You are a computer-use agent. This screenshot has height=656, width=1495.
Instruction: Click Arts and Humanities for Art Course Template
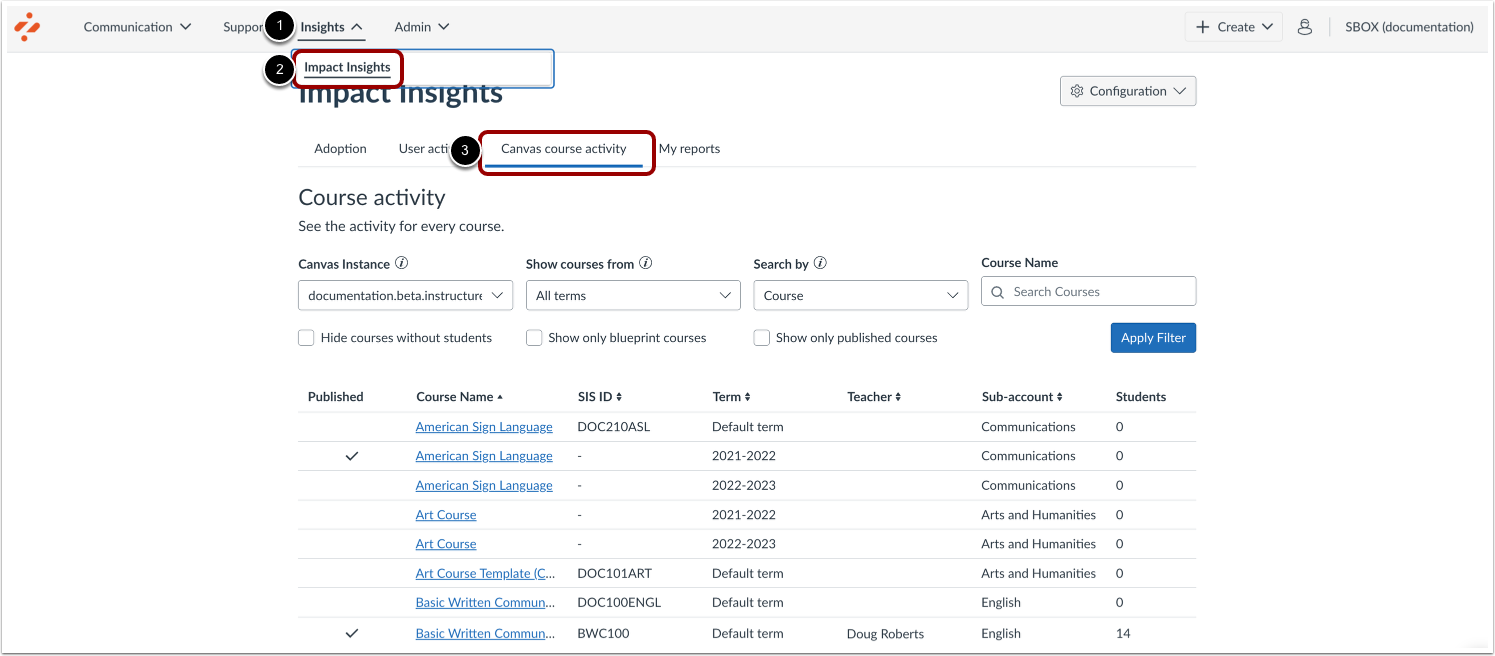pyautogui.click(x=1038, y=574)
